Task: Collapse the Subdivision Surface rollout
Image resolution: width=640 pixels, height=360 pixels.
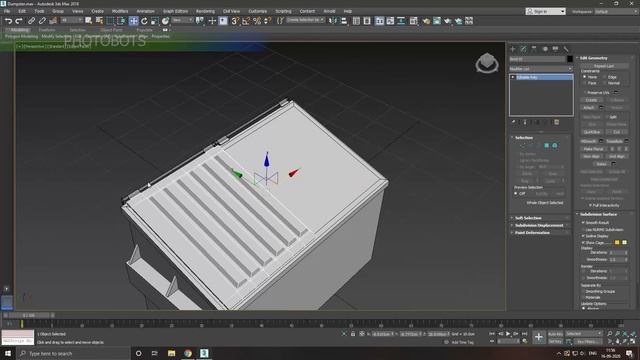Action: tap(604, 214)
